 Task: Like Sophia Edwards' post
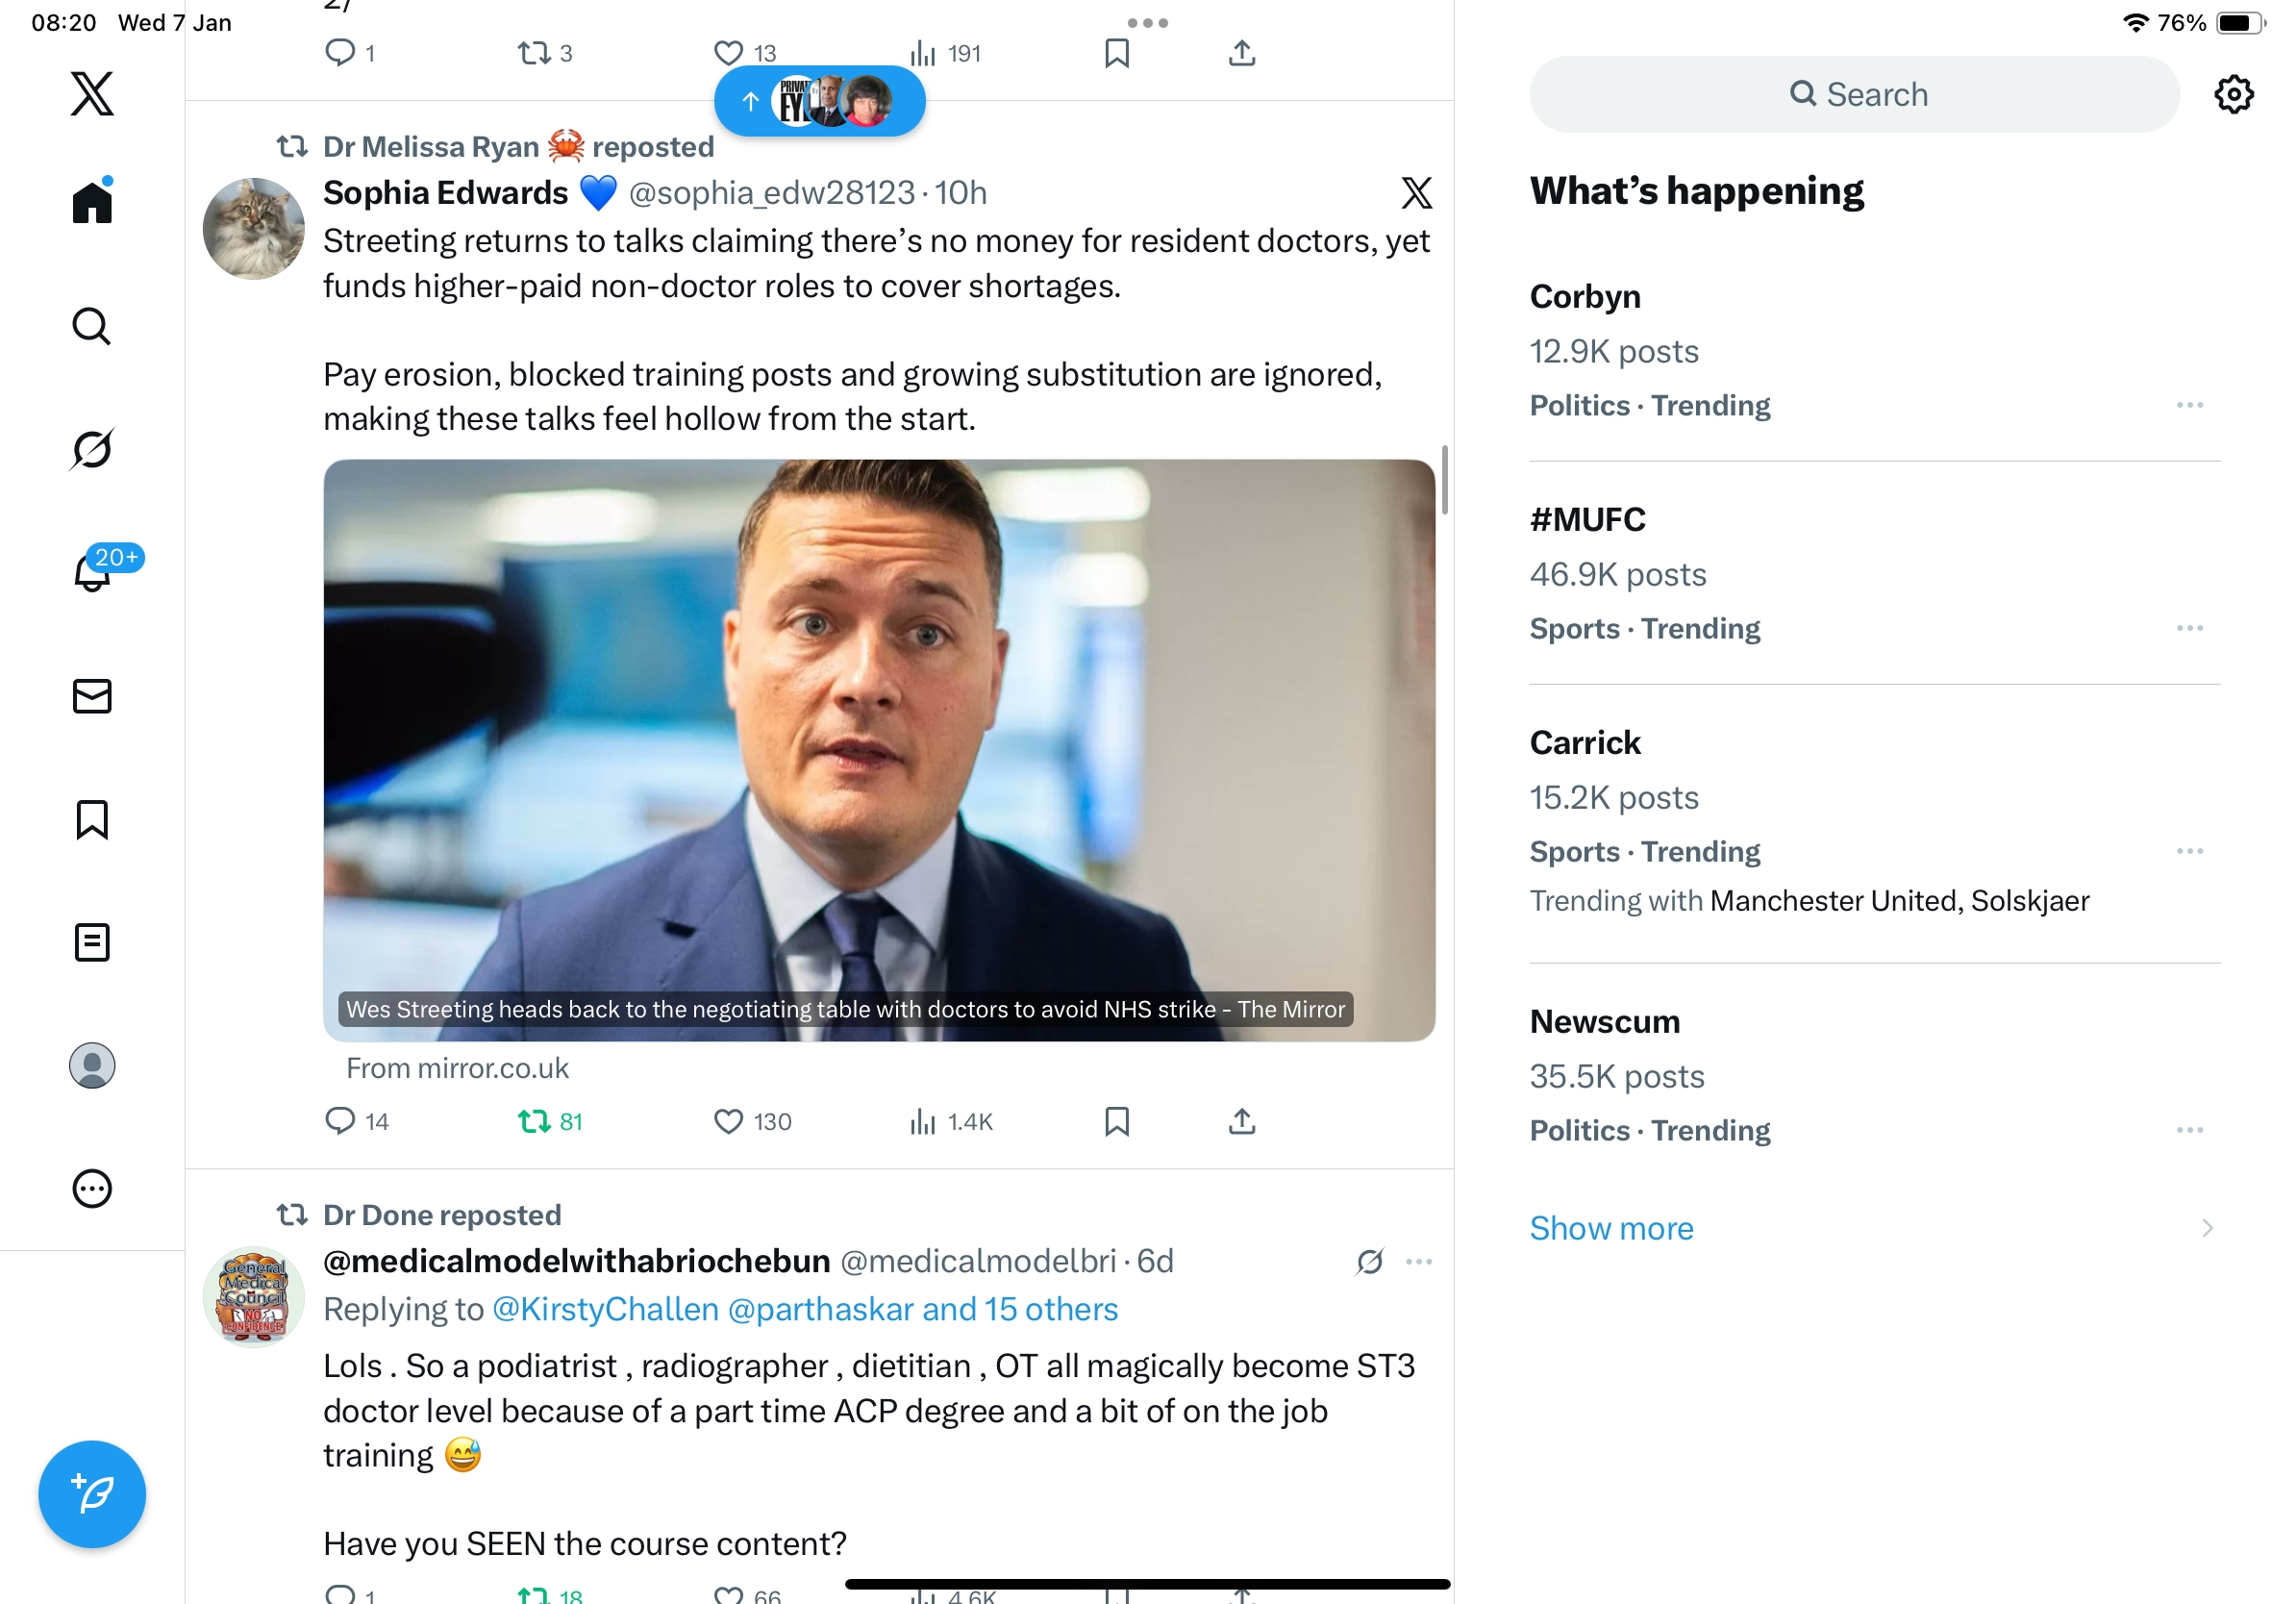729,1121
